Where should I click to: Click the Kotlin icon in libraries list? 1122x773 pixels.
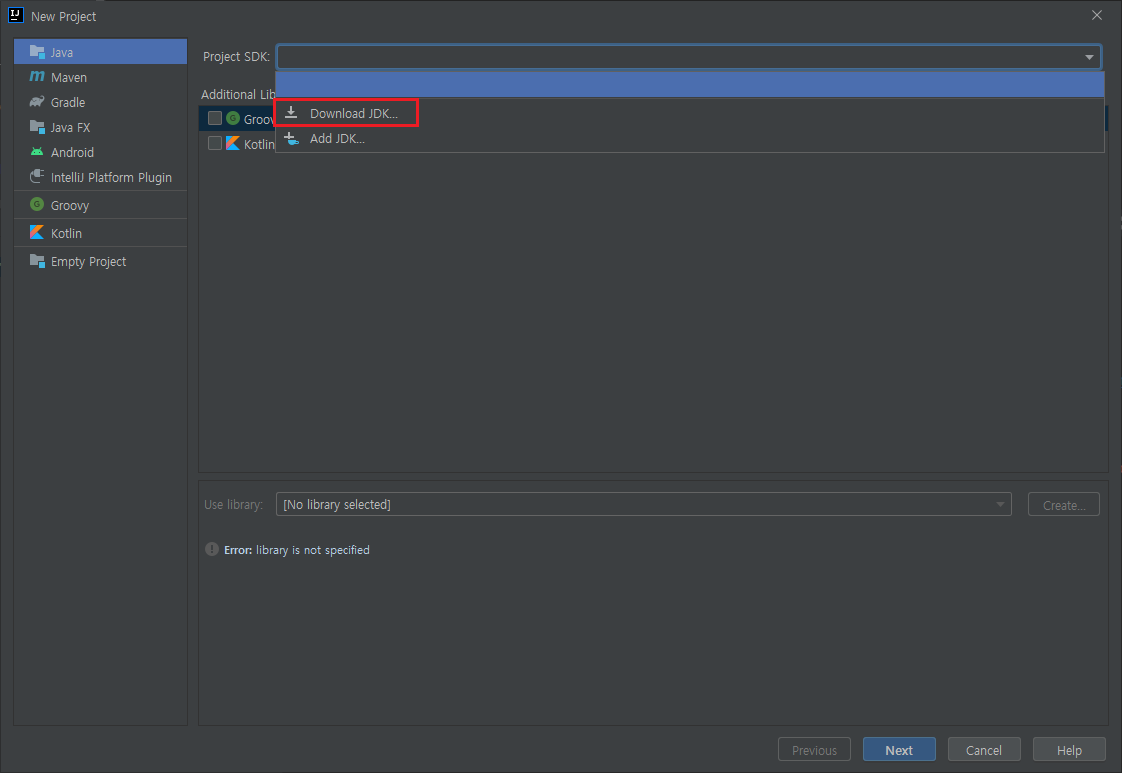[233, 143]
